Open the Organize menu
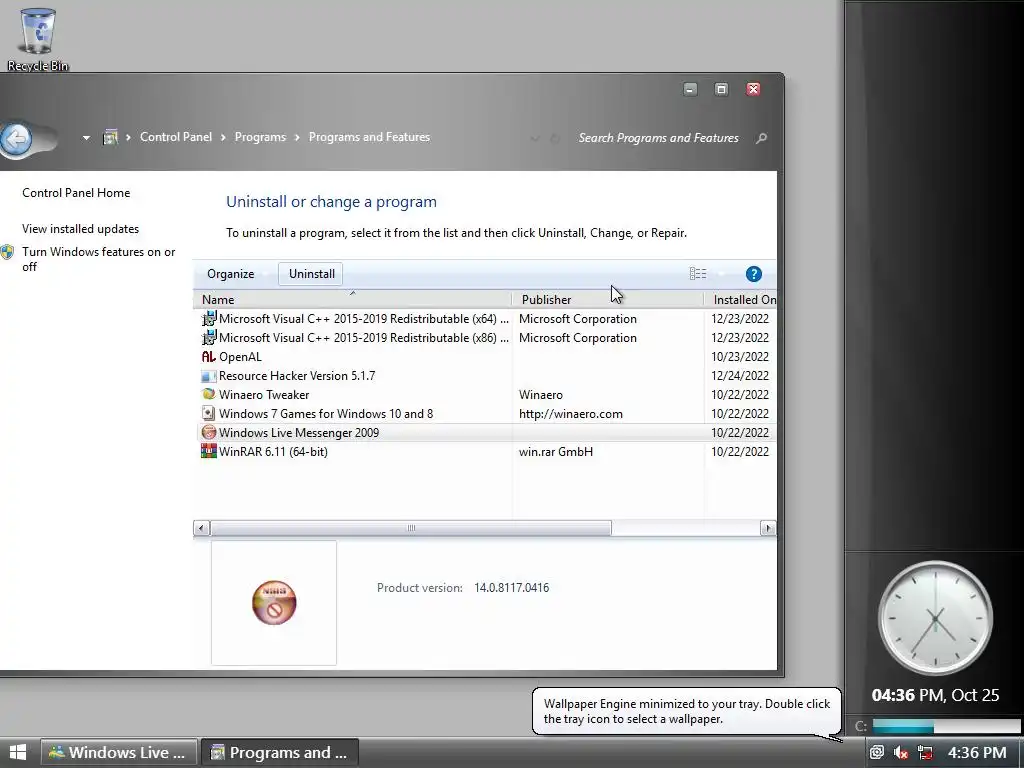This screenshot has height=768, width=1024. [231, 274]
